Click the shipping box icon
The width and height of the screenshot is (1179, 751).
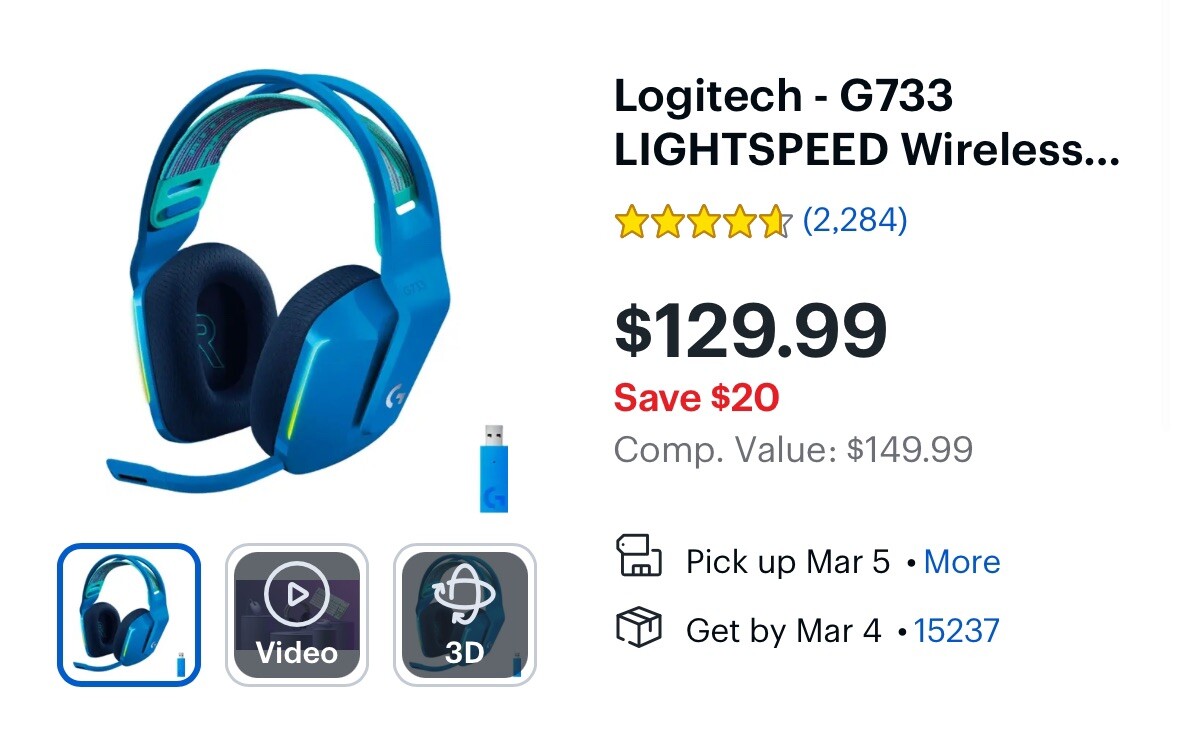tap(638, 628)
